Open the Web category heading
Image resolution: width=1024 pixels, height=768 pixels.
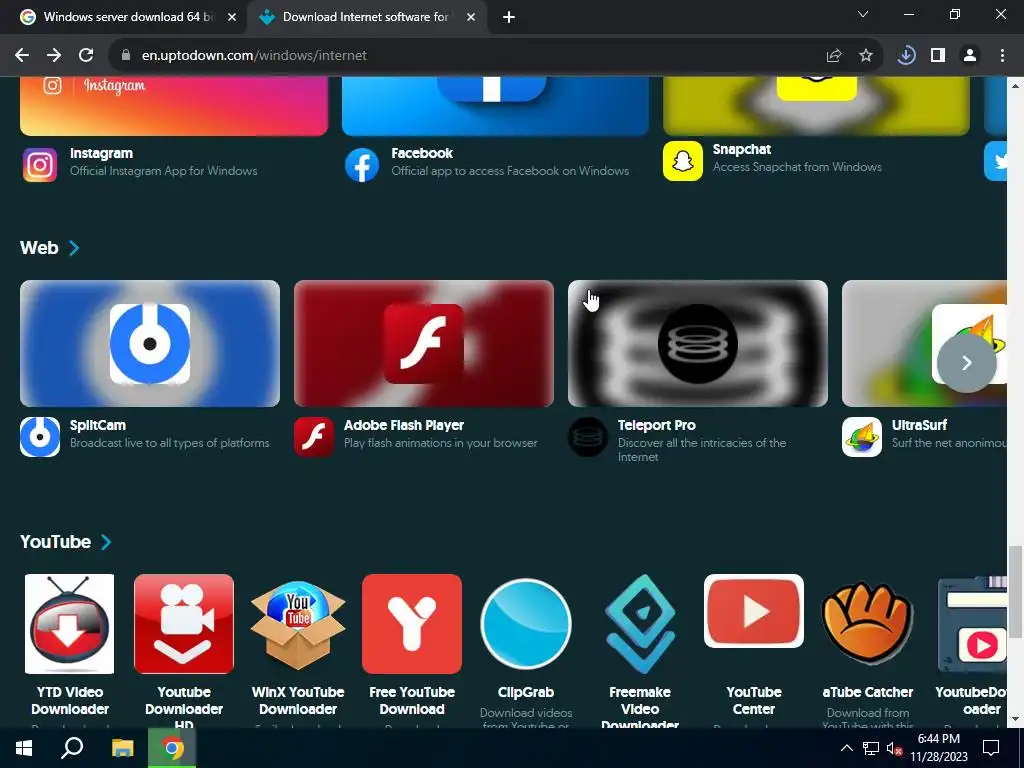[x=39, y=248]
